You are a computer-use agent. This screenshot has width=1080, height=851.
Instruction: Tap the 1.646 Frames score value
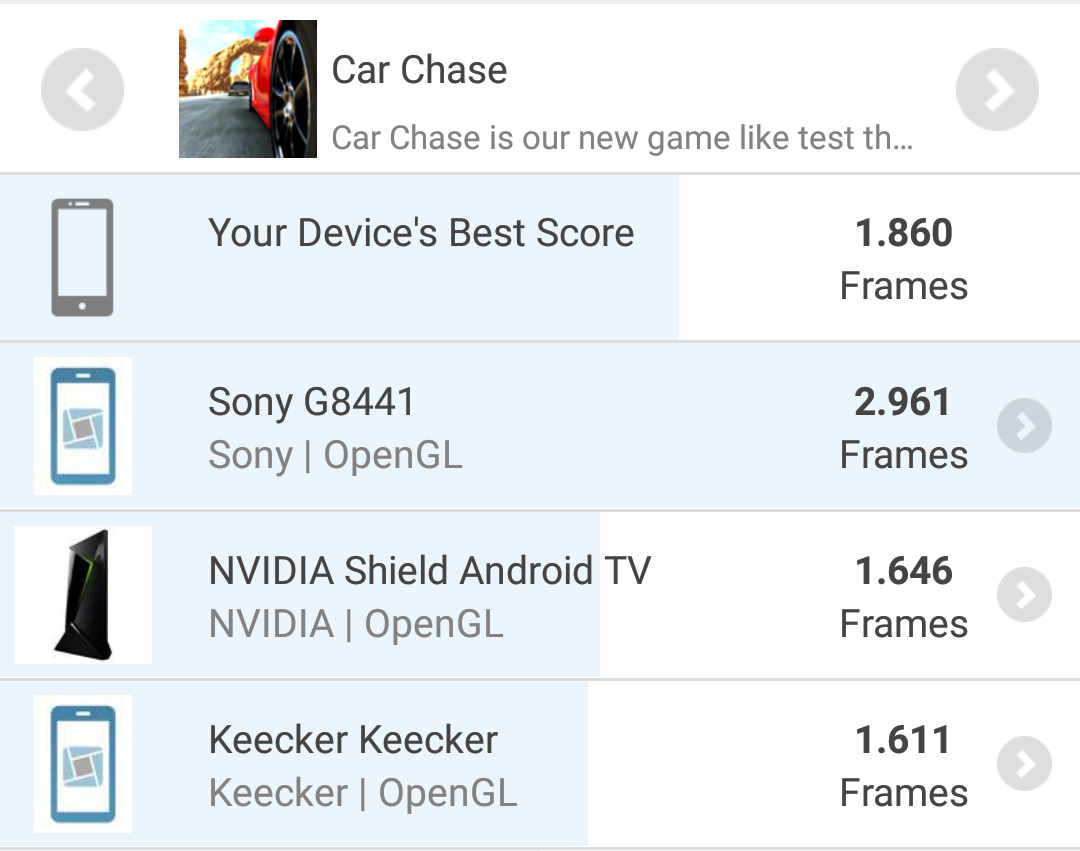pos(904,597)
